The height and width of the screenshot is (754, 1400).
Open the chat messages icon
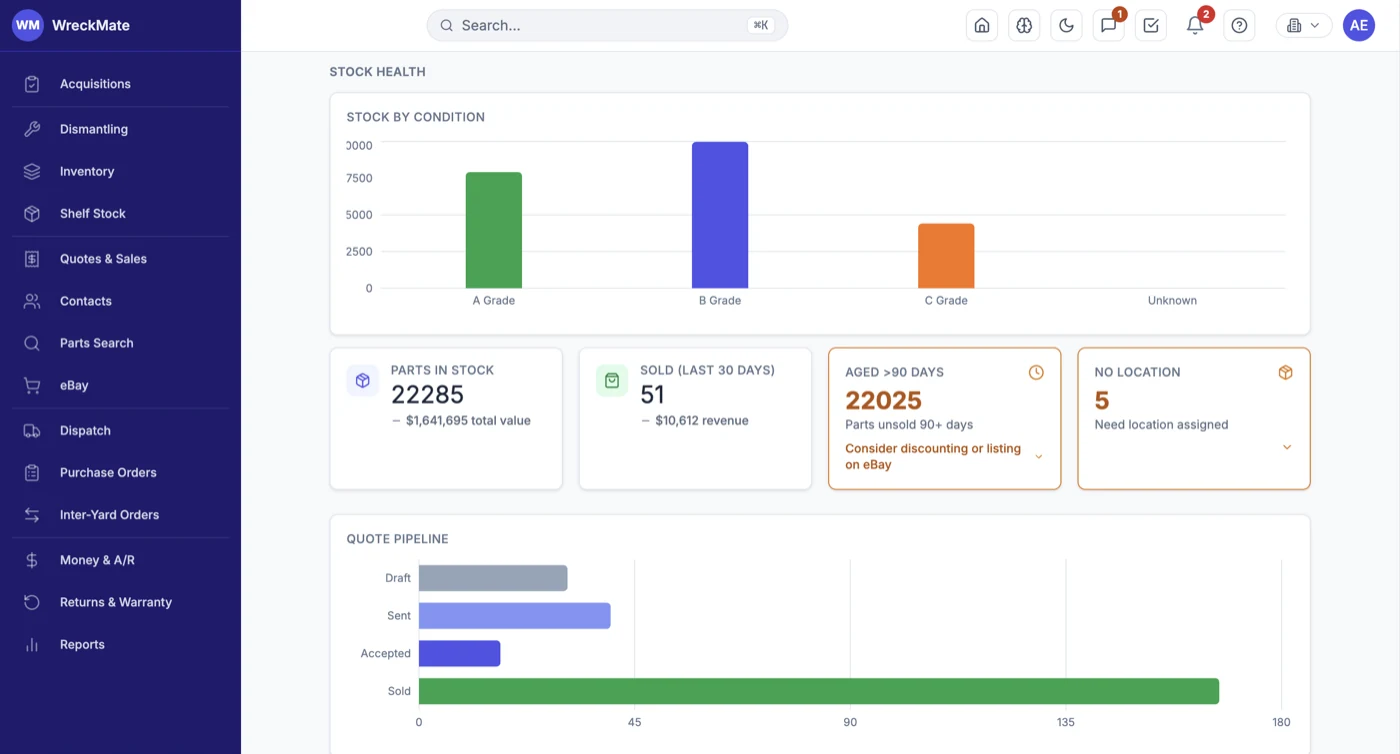click(1108, 26)
